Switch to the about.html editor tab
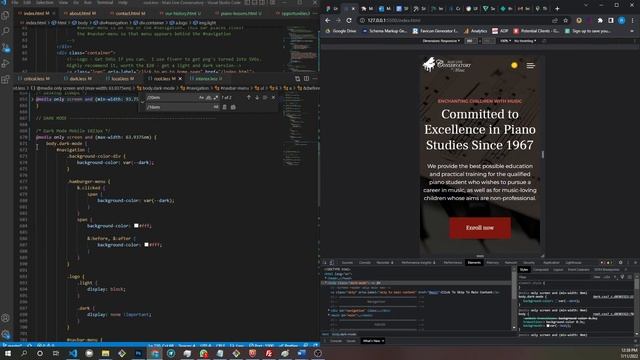This screenshot has width=640, height=360. [x=82, y=13]
